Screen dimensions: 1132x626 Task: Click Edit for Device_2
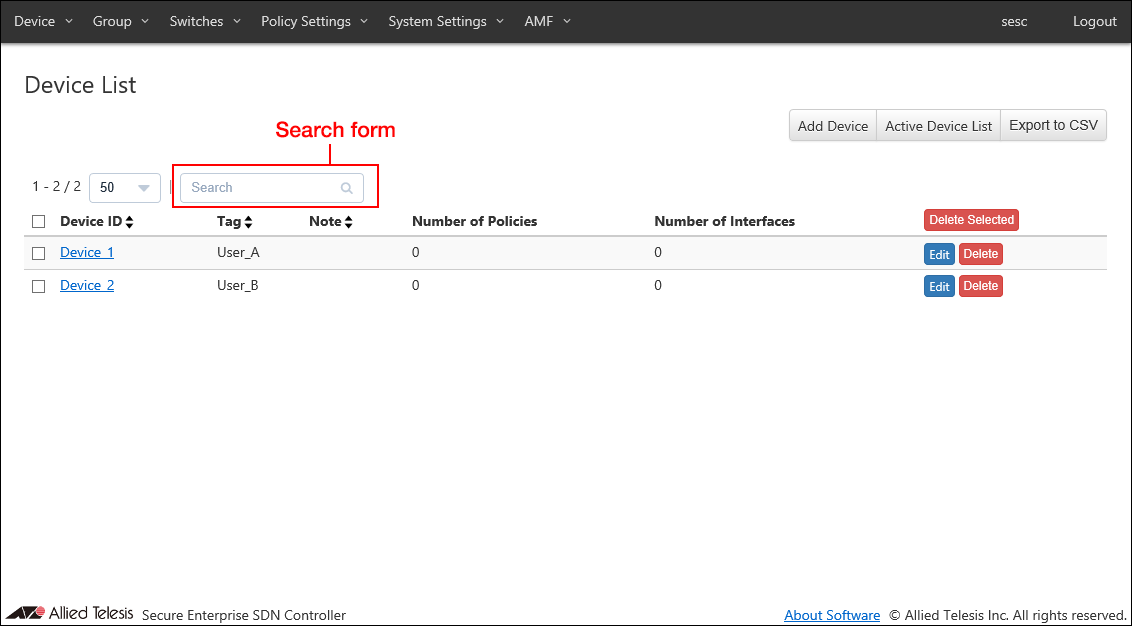pyautogui.click(x=939, y=287)
